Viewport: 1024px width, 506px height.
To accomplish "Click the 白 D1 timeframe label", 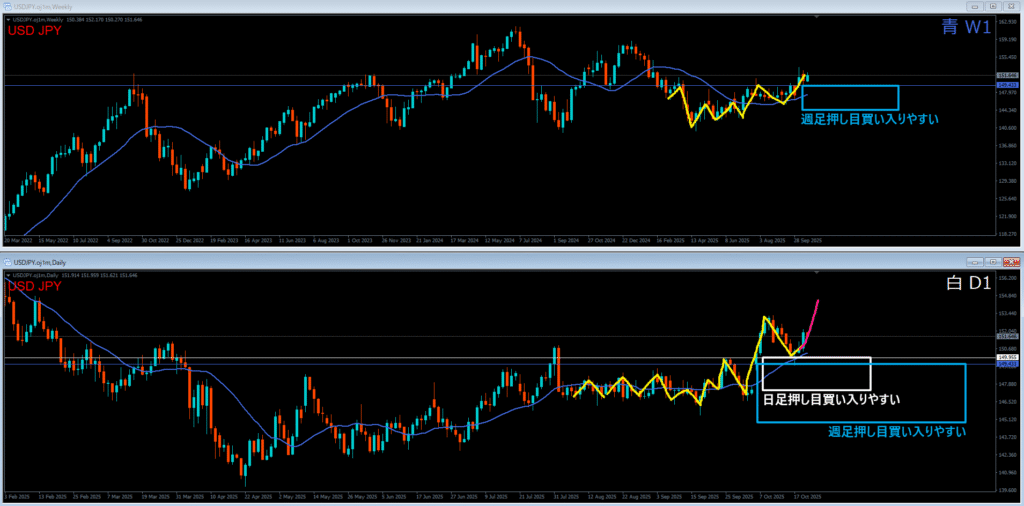I will (967, 283).
